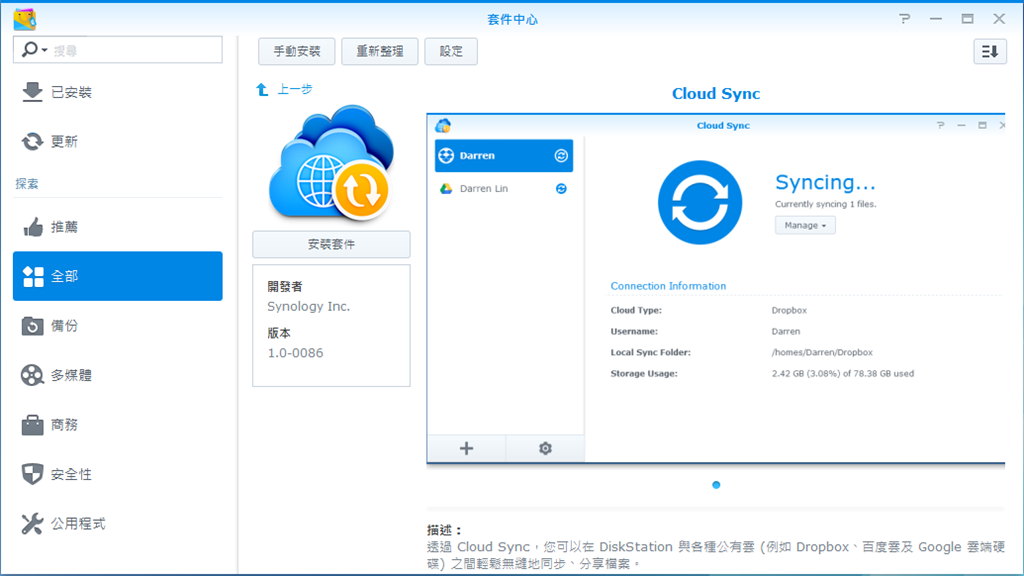
Task: Click the Cloud Type value Dropbox
Action: pyautogui.click(x=789, y=310)
